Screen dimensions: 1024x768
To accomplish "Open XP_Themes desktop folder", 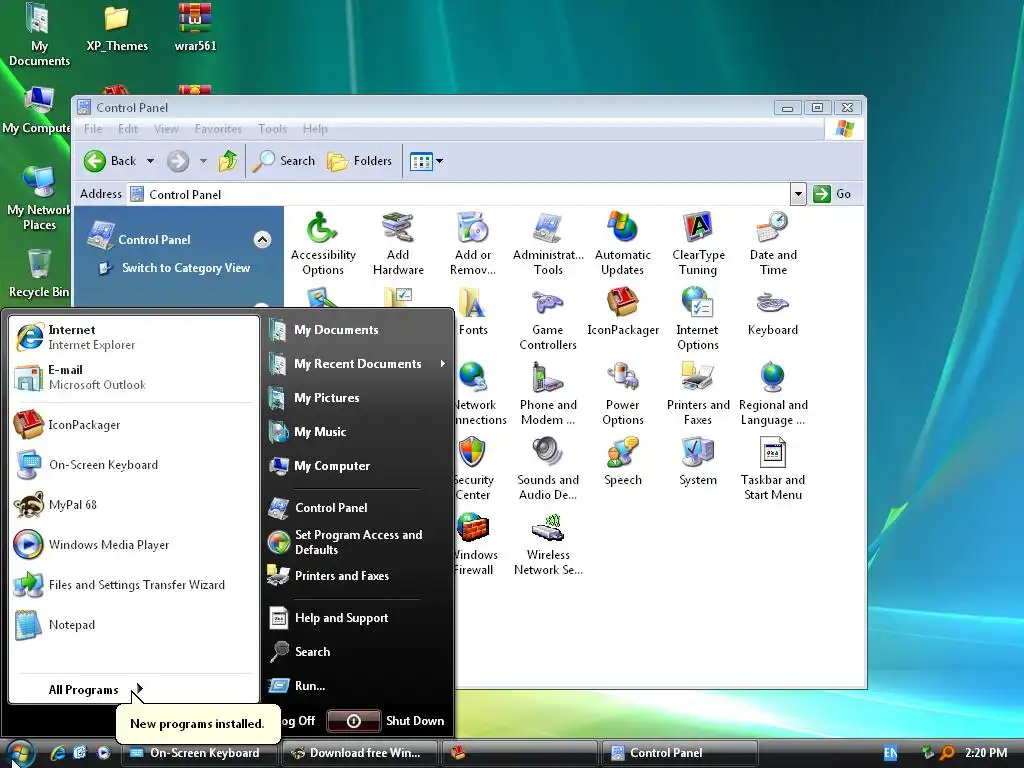I will click(117, 29).
